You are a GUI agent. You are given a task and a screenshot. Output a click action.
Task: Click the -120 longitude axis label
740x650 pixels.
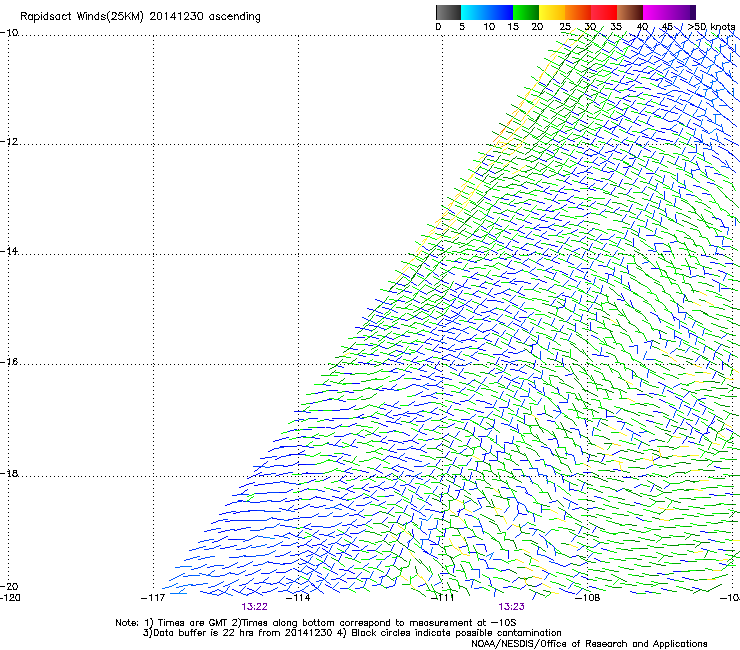point(10,597)
